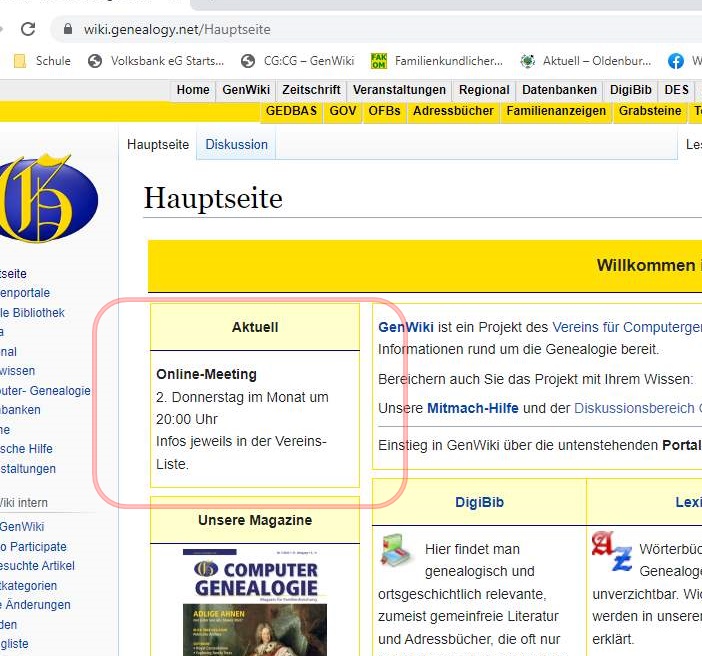The height and width of the screenshot is (656, 702).
Task: Go to Familienanzeigen in the yellow bar
Action: 556,111
